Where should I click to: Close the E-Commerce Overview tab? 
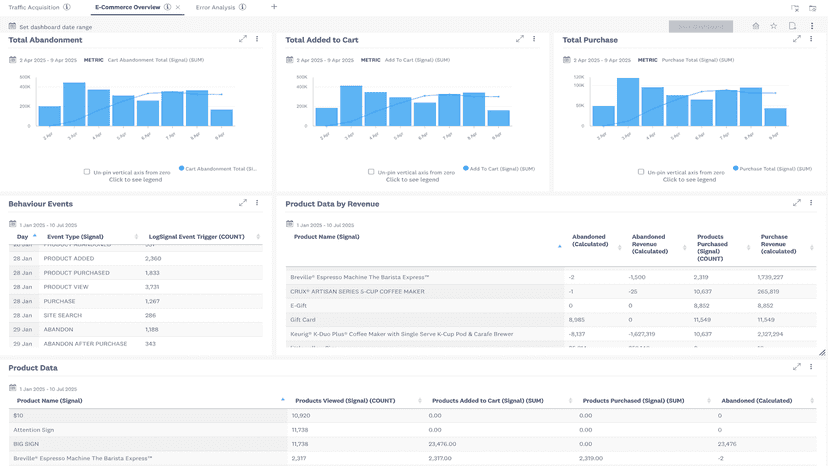point(178,7)
